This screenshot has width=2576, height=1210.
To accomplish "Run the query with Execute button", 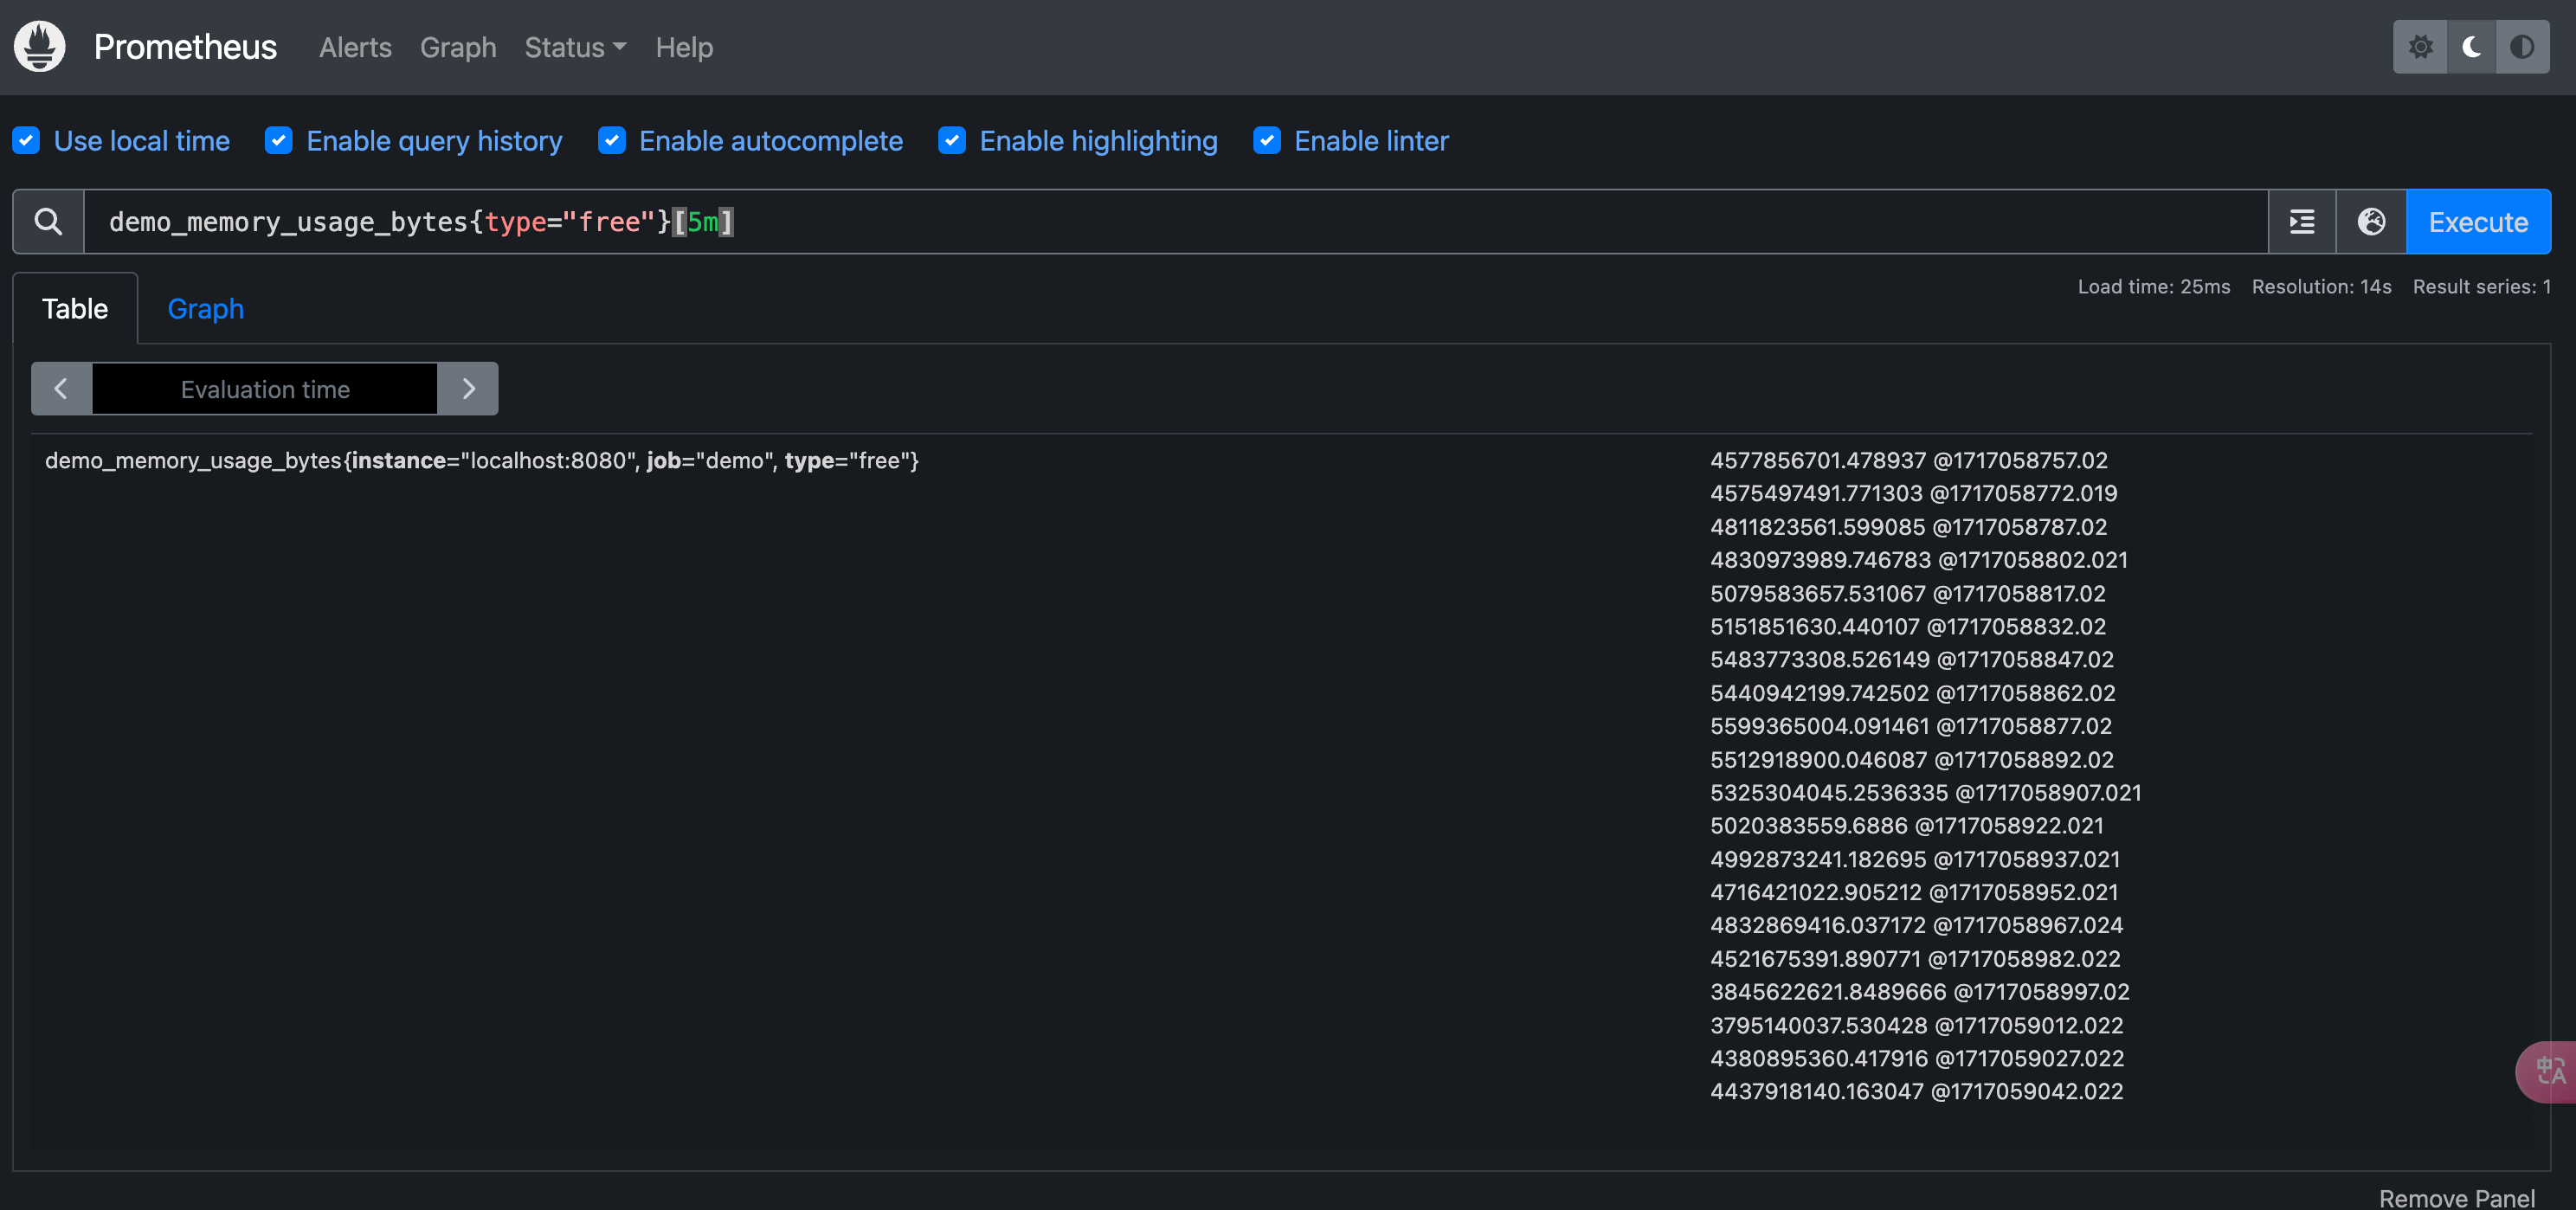I will [2478, 222].
